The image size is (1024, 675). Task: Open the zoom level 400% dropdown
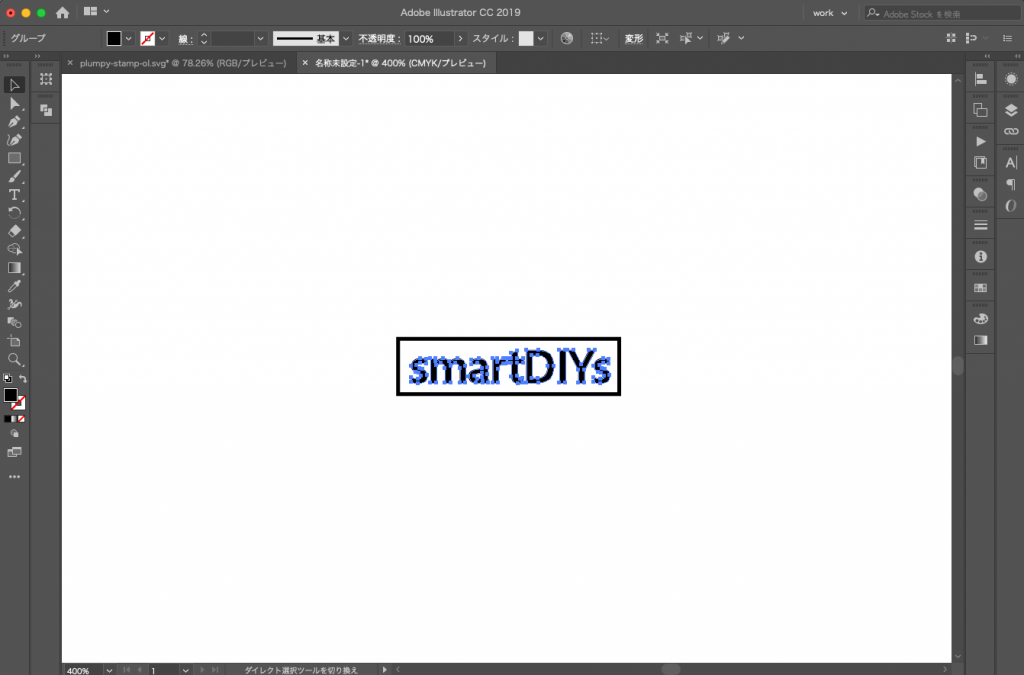point(109,670)
